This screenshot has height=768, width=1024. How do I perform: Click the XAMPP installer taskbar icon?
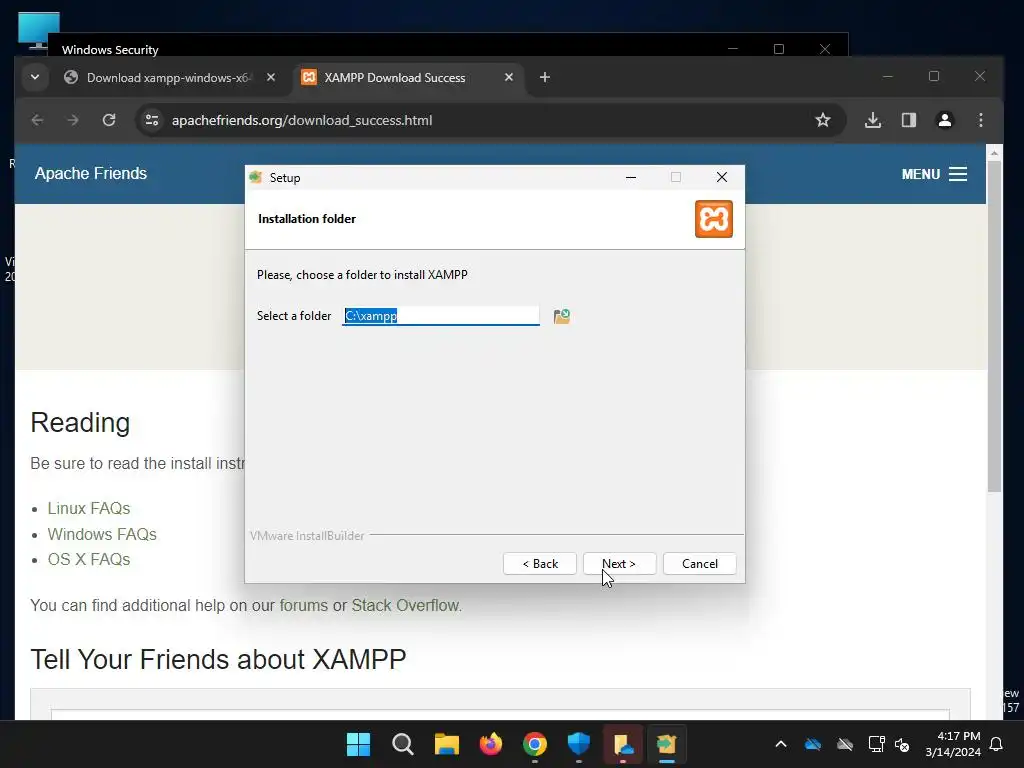(x=666, y=744)
